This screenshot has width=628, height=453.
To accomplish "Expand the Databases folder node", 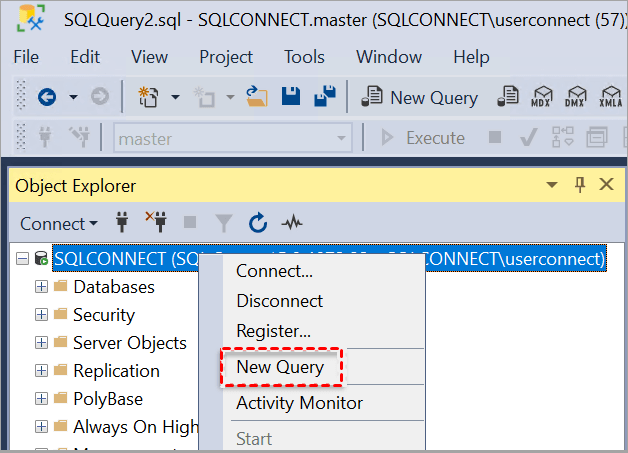I will pos(42,287).
